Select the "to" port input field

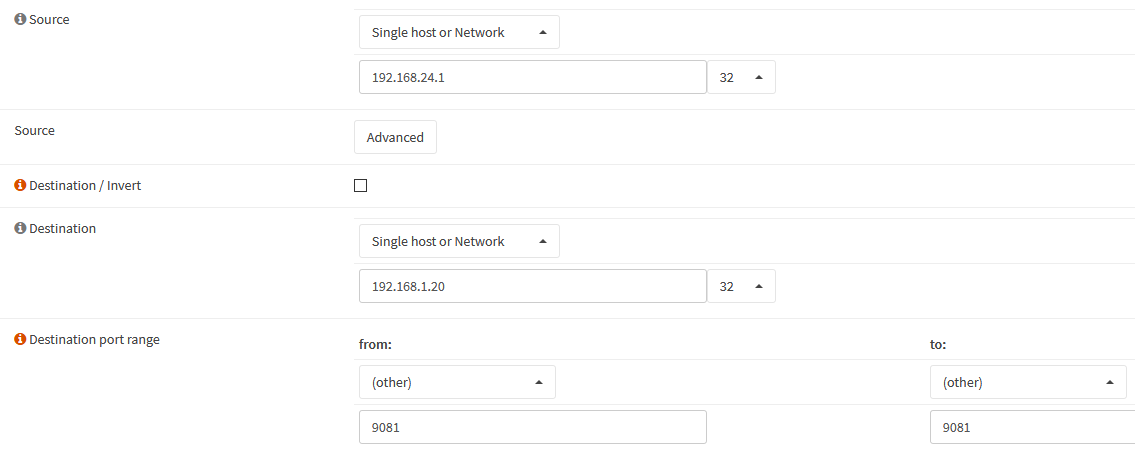click(1032, 427)
